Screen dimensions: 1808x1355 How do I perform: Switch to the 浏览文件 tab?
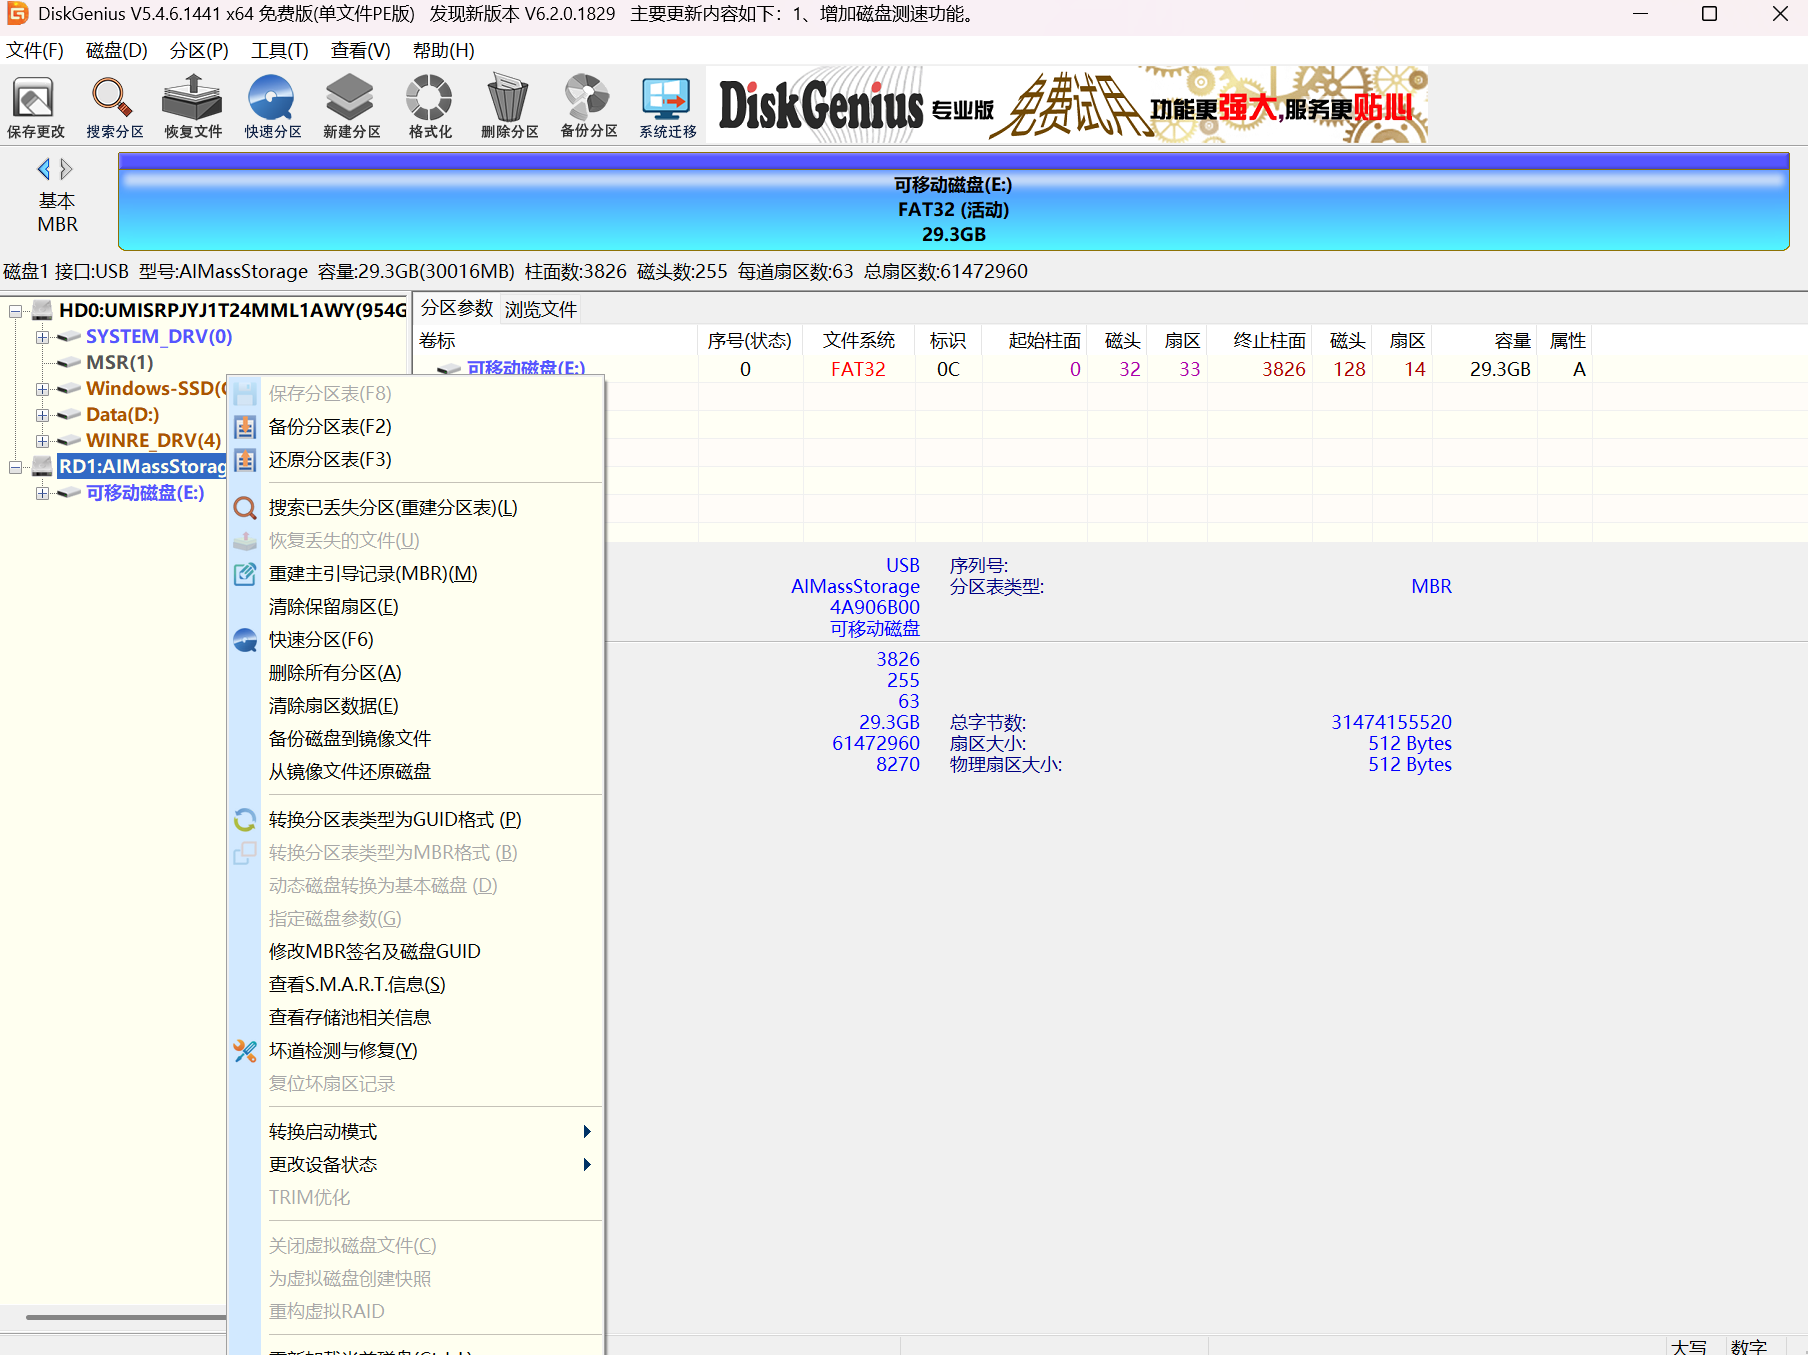point(541,310)
